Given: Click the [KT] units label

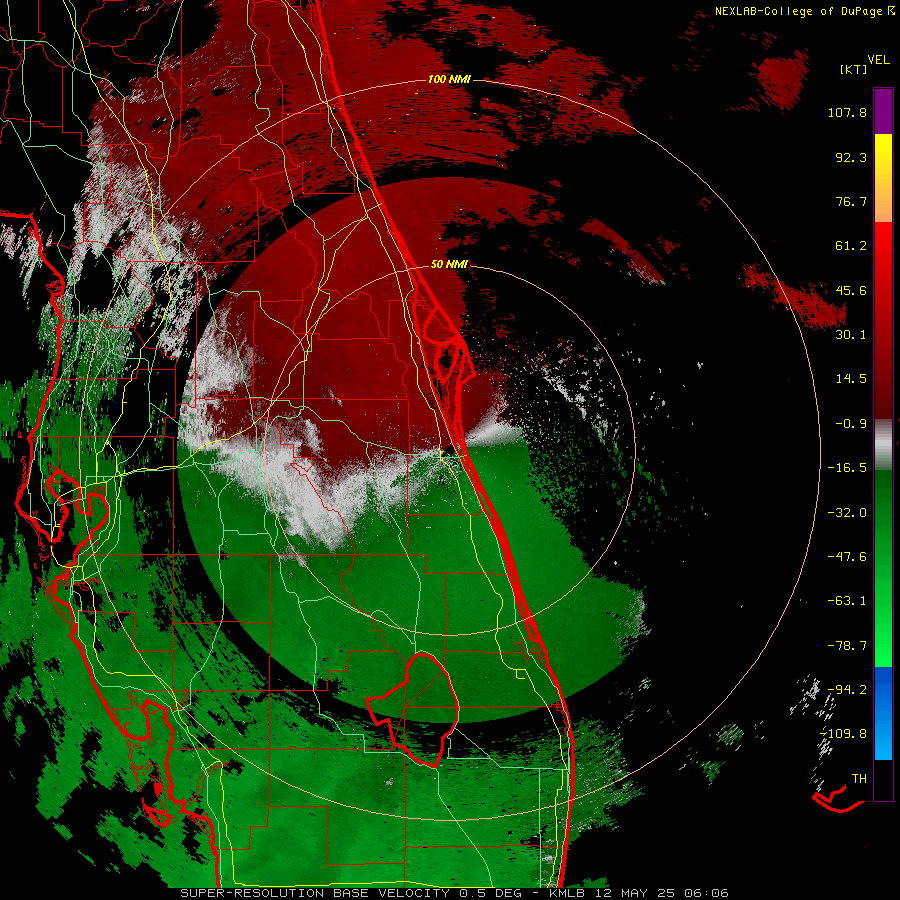Looking at the screenshot, I should (x=854, y=69).
